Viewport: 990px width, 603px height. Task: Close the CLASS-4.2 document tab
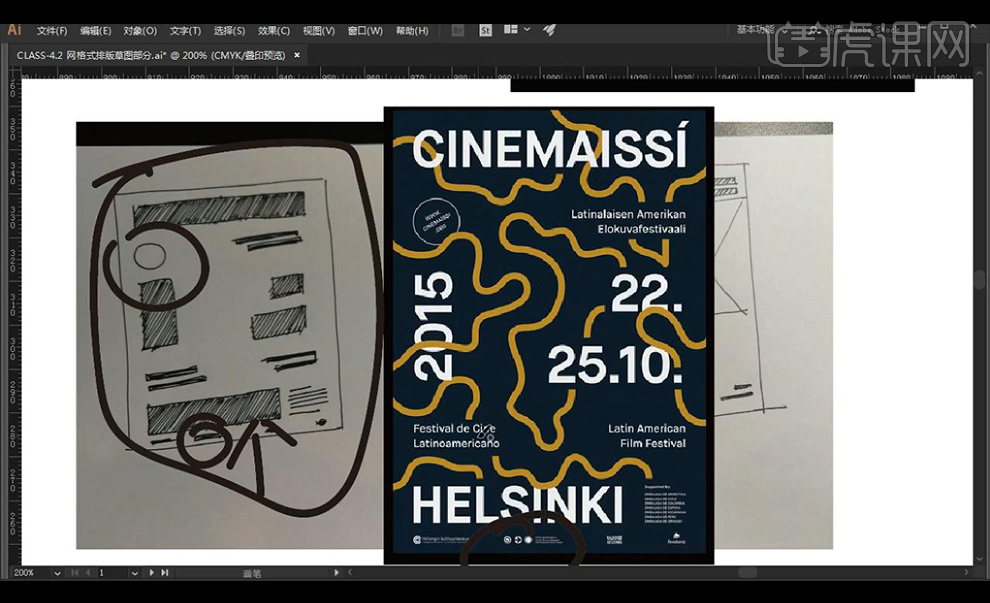(x=297, y=56)
